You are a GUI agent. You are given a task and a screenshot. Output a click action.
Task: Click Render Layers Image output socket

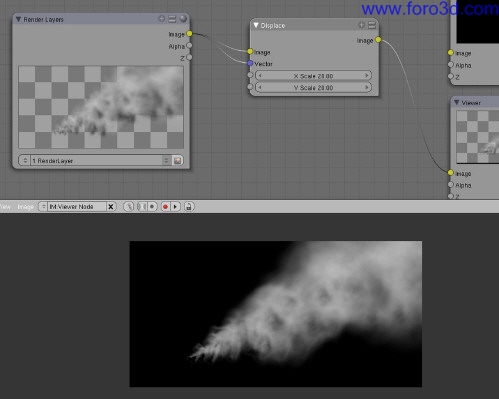click(x=189, y=34)
